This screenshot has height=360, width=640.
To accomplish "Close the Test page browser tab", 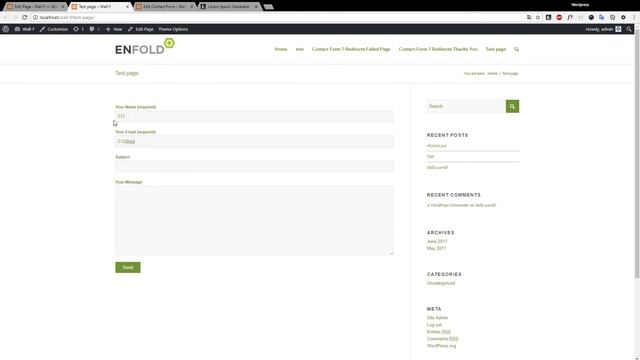I will [127, 7].
